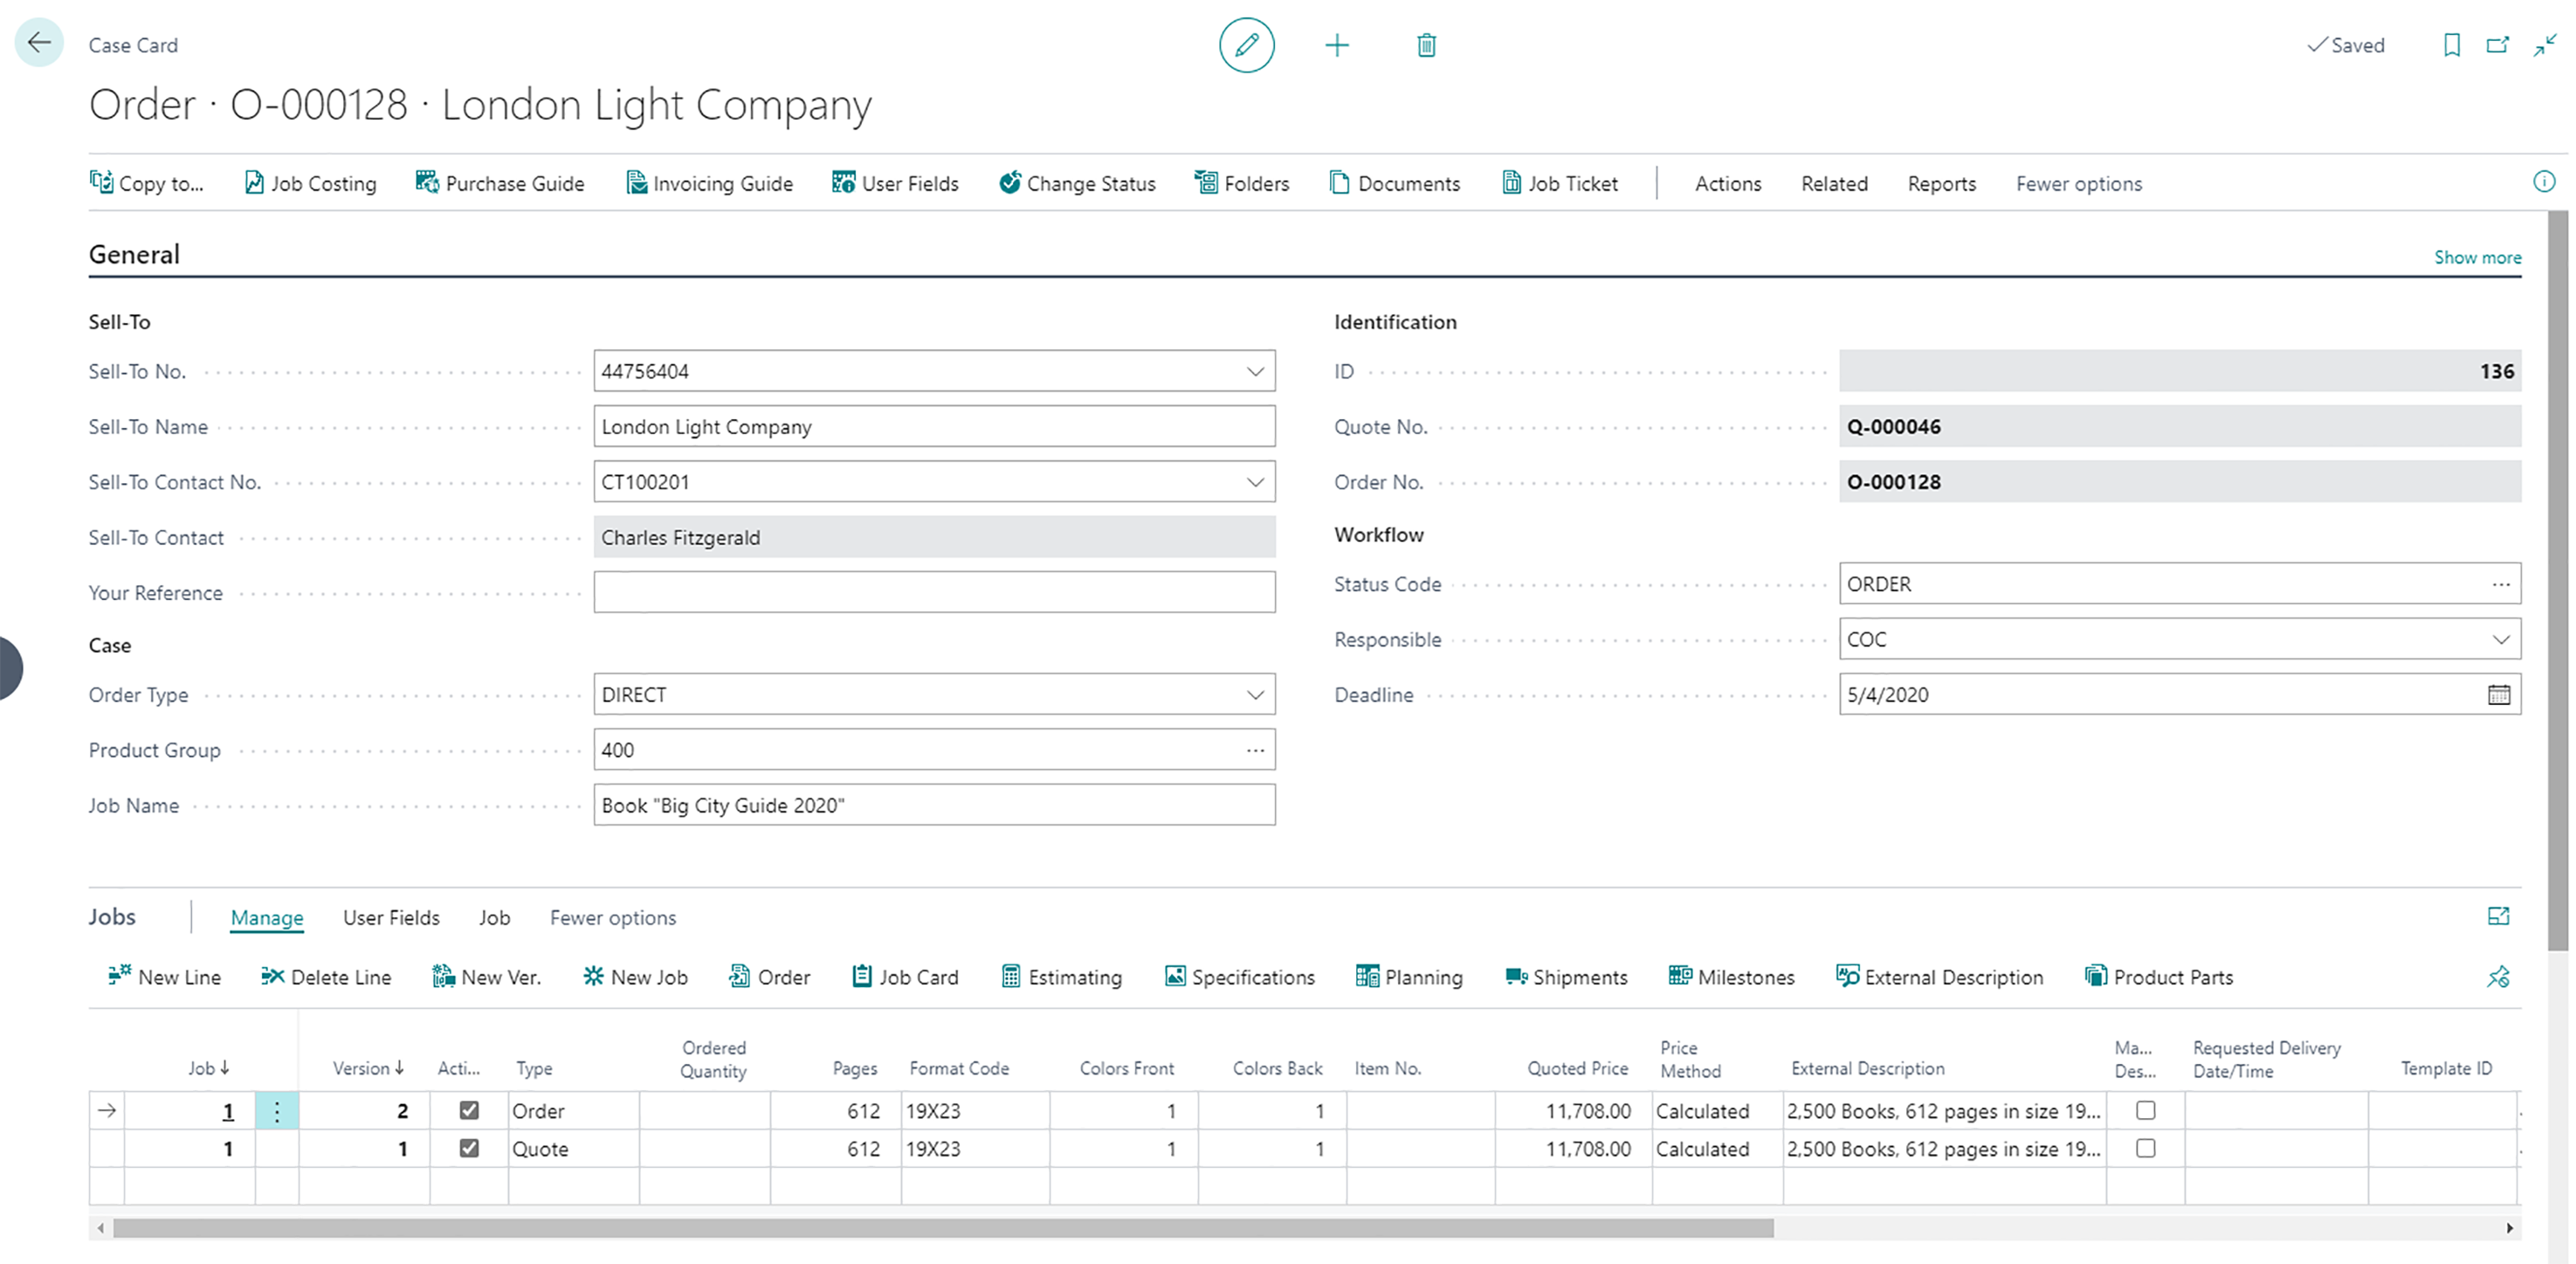Click Show more in the General section
Image resolution: width=2576 pixels, height=1264 pixels.
(x=2477, y=257)
